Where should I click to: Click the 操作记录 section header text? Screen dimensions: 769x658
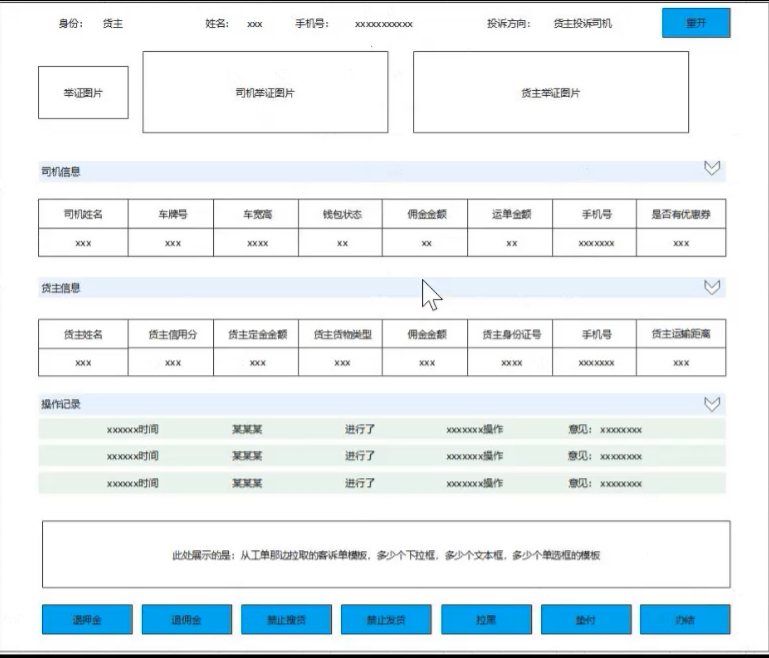(x=61, y=404)
